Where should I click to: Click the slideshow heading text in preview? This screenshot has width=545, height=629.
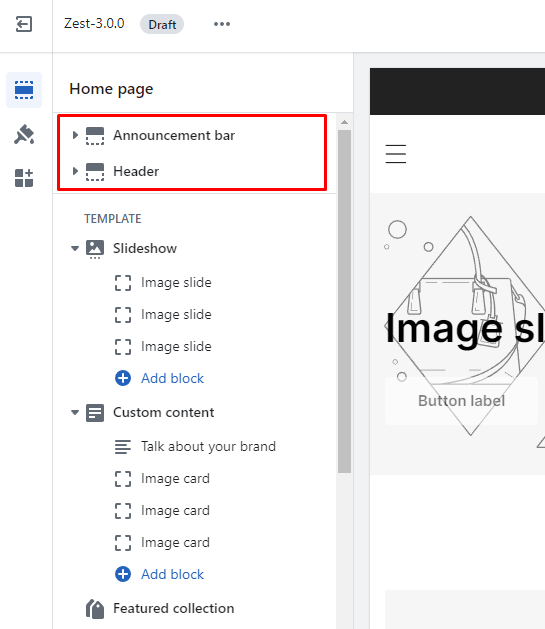pyautogui.click(x=465, y=329)
